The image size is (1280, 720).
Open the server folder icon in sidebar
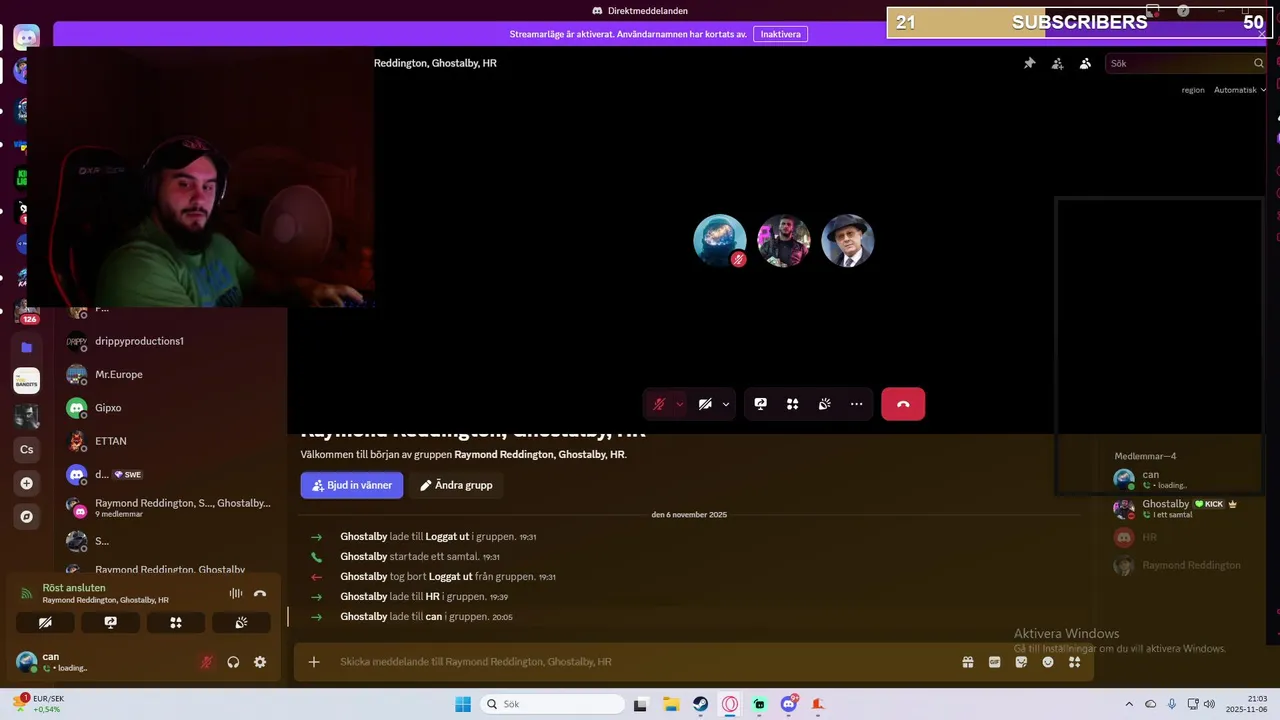coord(27,347)
